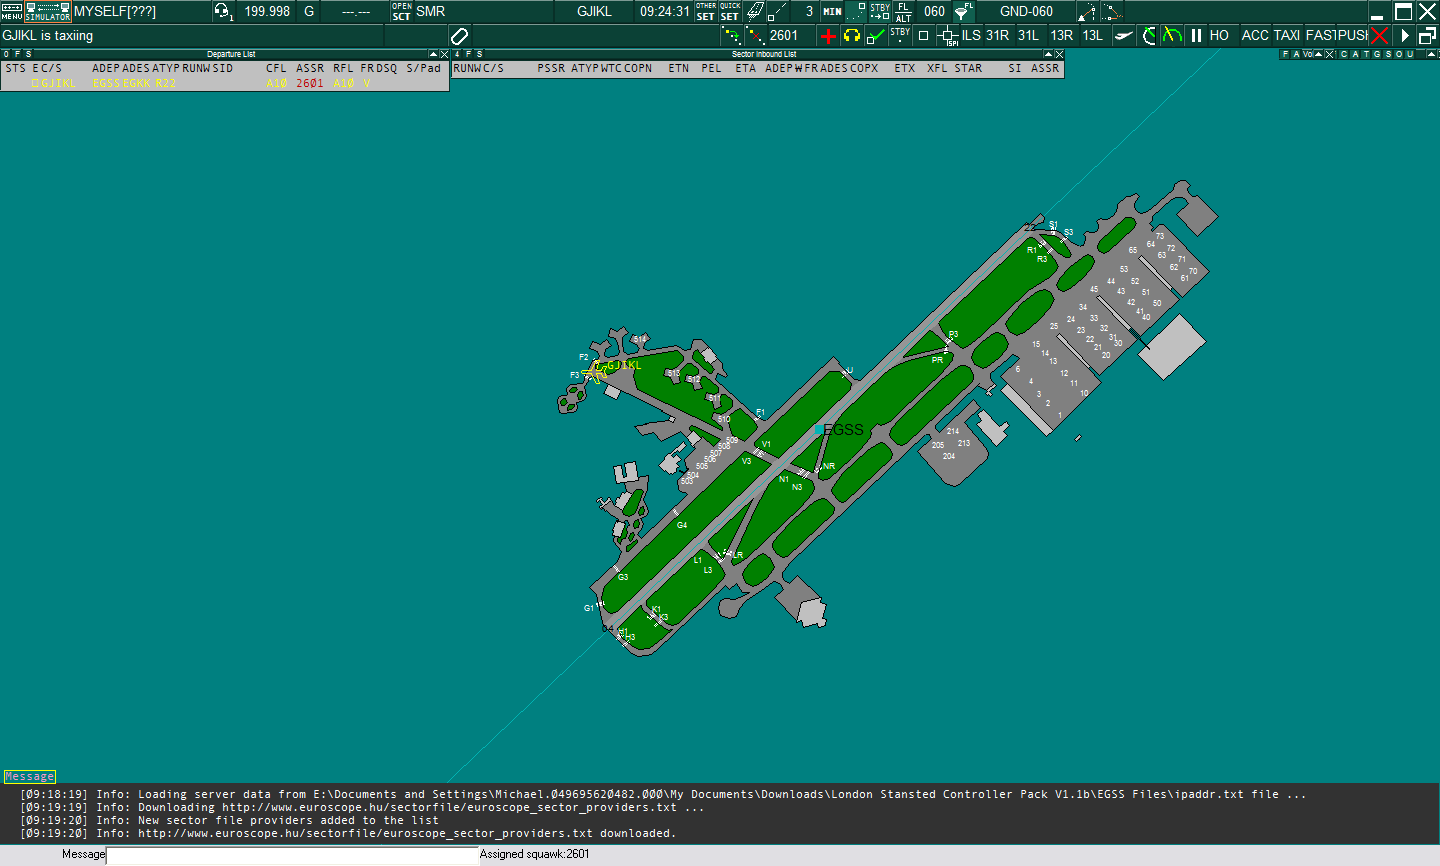Select the yellow GJIKL aircraft on the map
Viewport: 1440px width, 866px height.
pos(596,370)
